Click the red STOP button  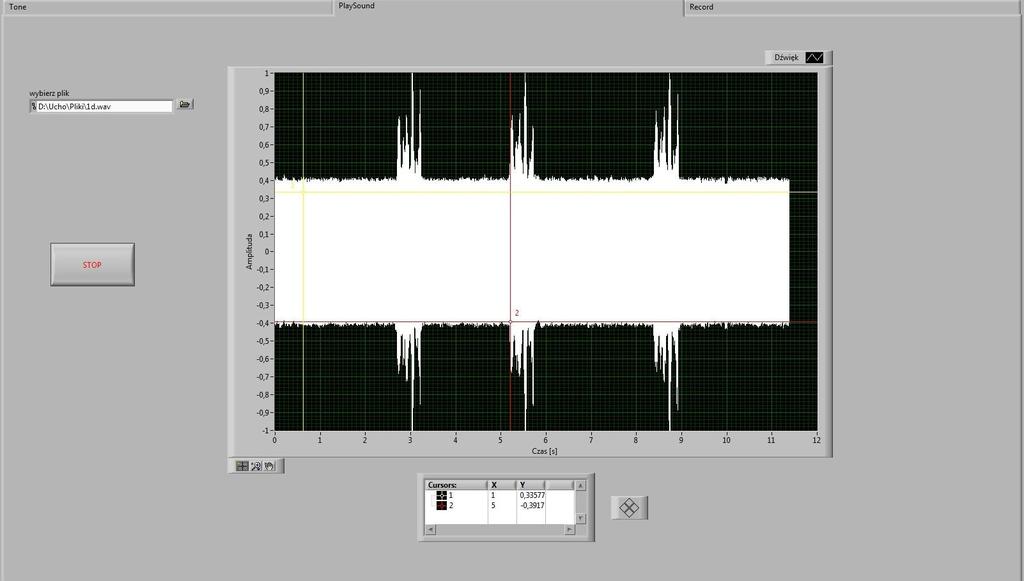coord(92,264)
